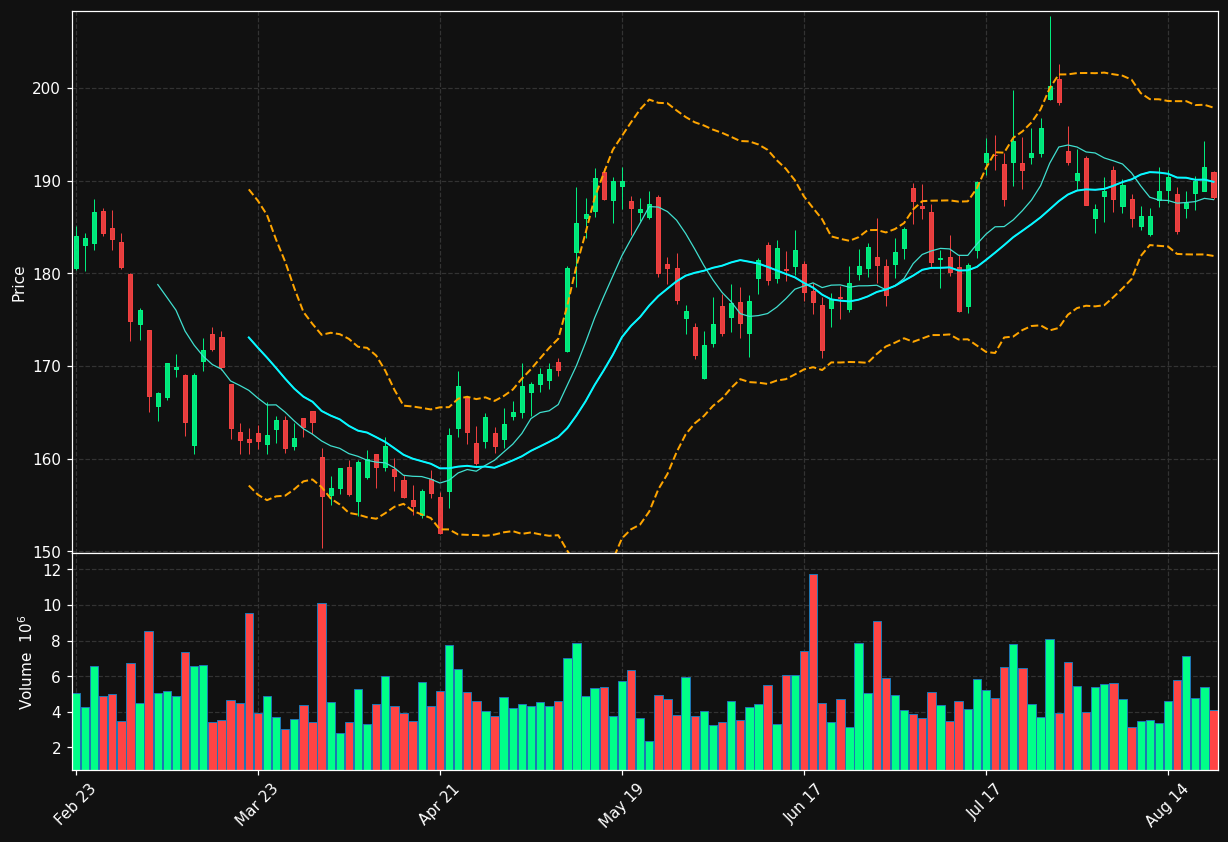Select the 180 price tick label
The image size is (1228, 842).
tap(46, 274)
